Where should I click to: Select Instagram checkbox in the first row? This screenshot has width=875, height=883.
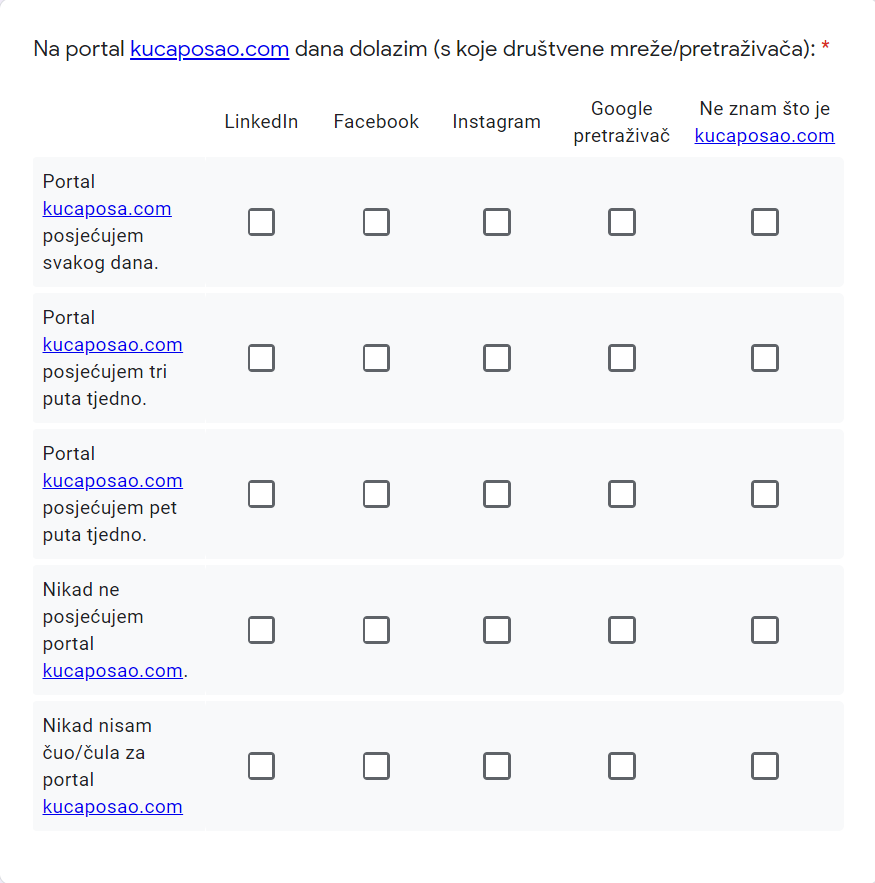[497, 222]
